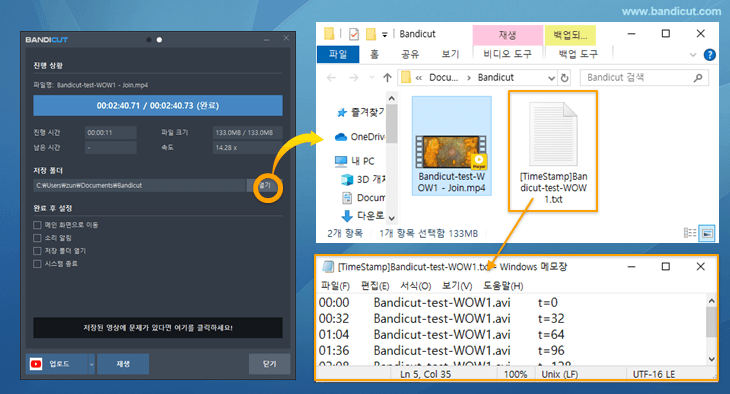The width and height of the screenshot is (730, 394).
Task: Expand the Explorer ribbon chevron
Action: tap(693, 55)
